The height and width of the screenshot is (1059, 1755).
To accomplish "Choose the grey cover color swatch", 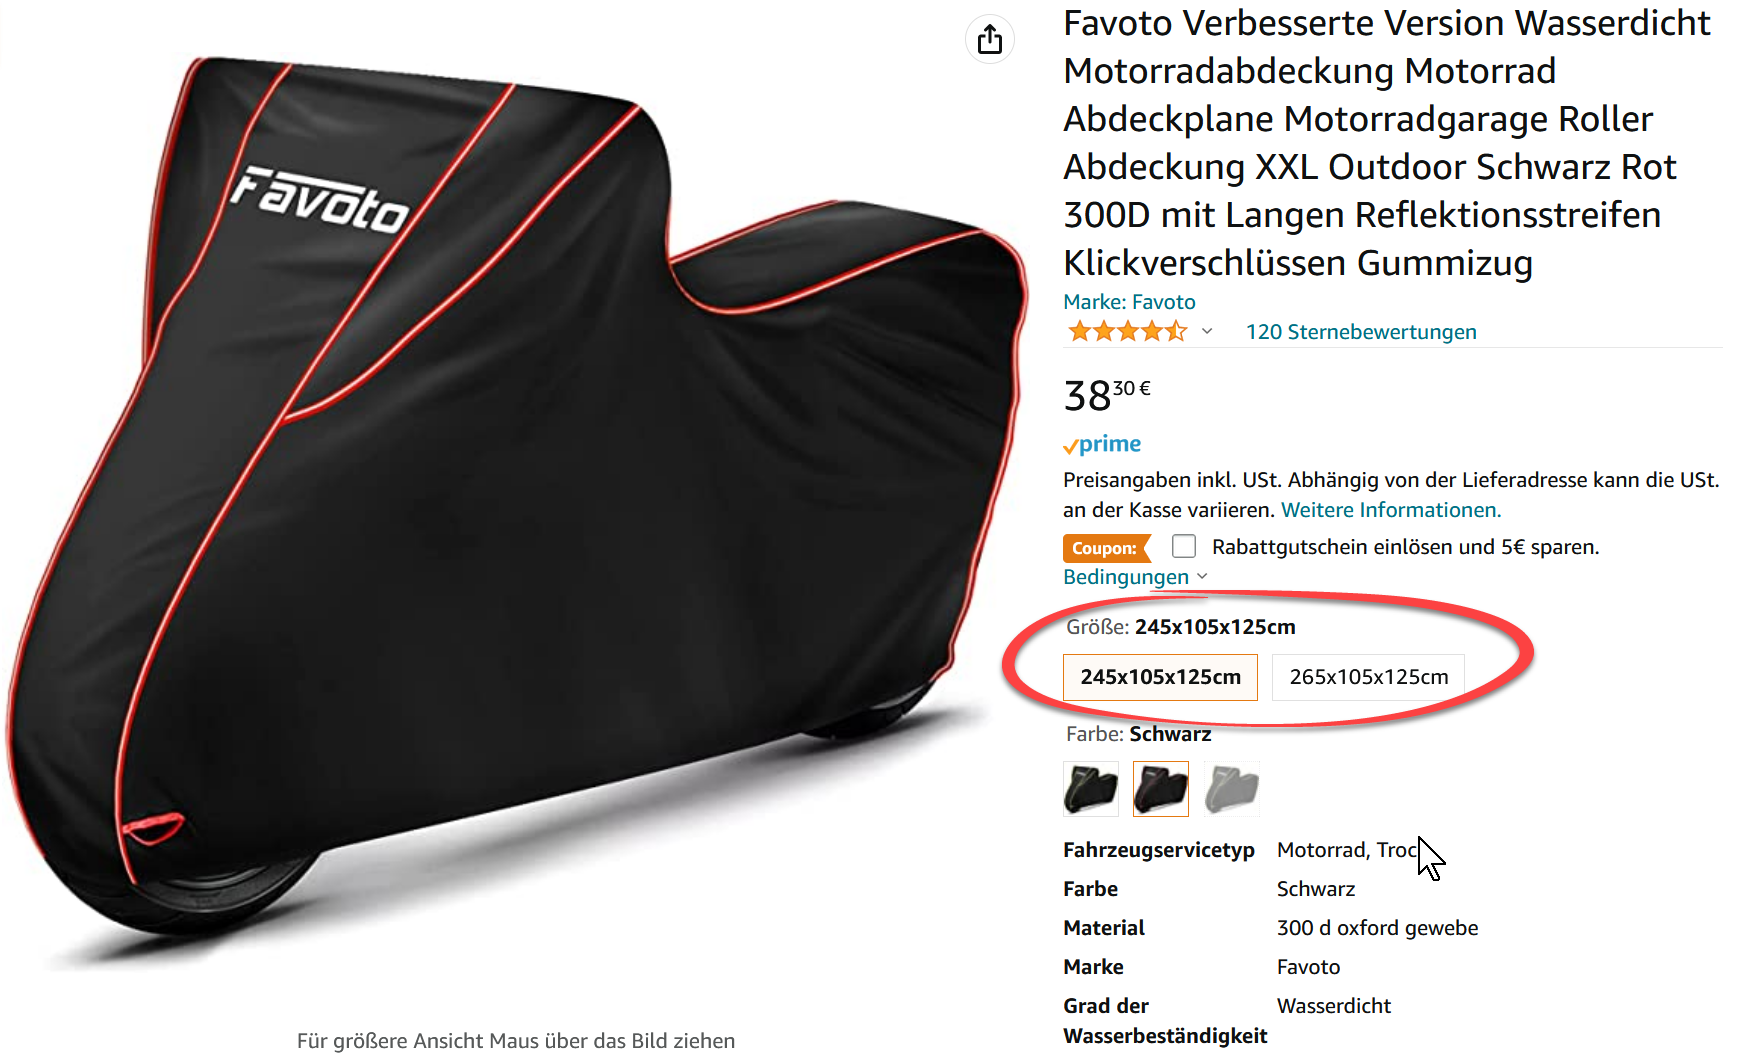I will (1231, 789).
